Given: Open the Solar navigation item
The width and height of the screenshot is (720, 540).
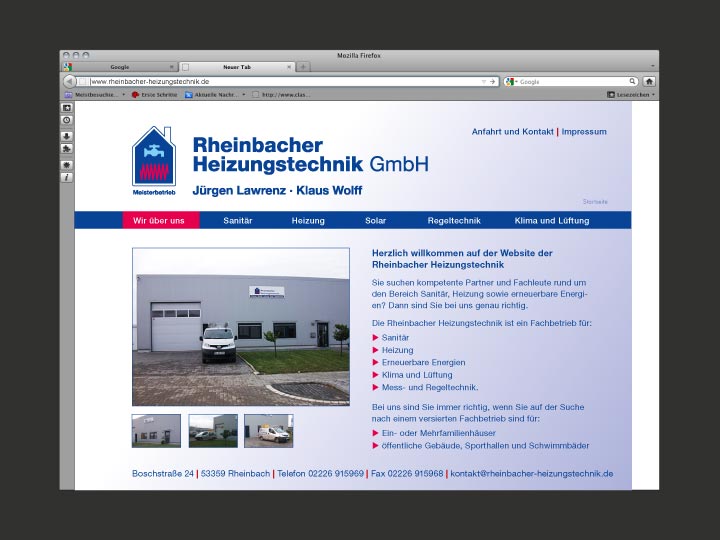Looking at the screenshot, I should (376, 220).
